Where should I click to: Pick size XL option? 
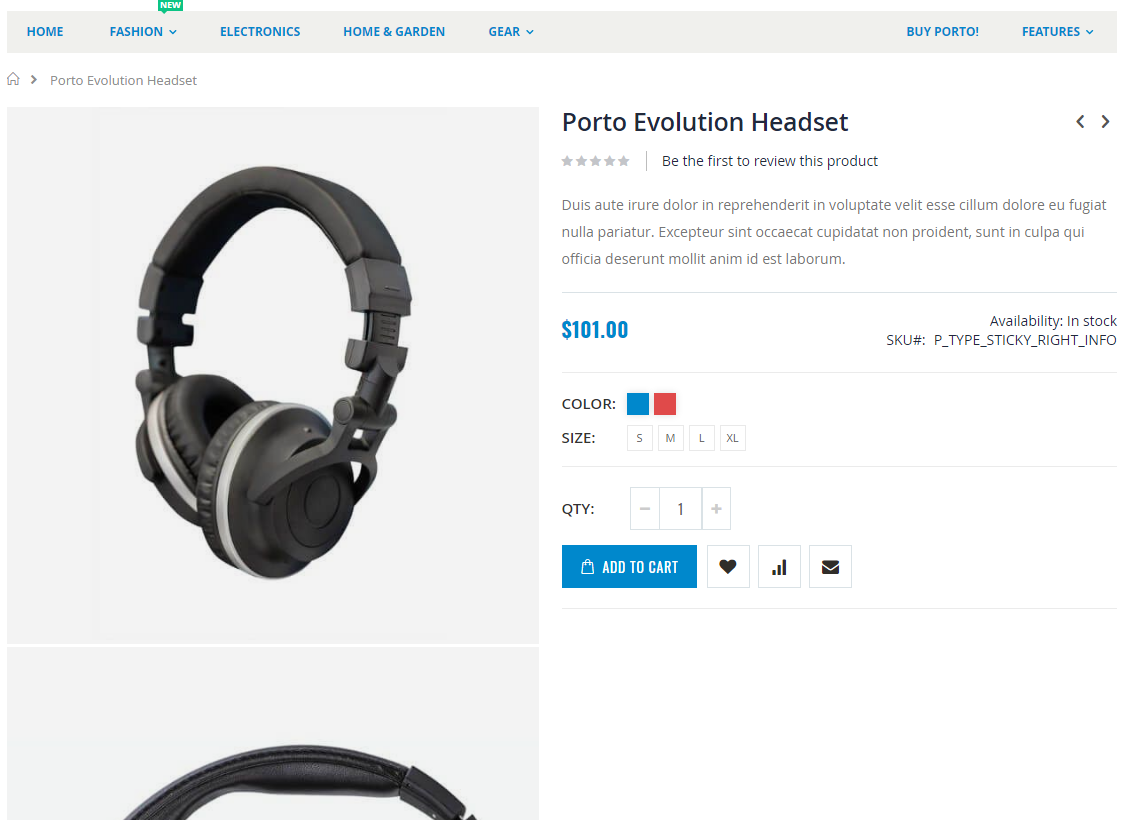[x=732, y=438]
